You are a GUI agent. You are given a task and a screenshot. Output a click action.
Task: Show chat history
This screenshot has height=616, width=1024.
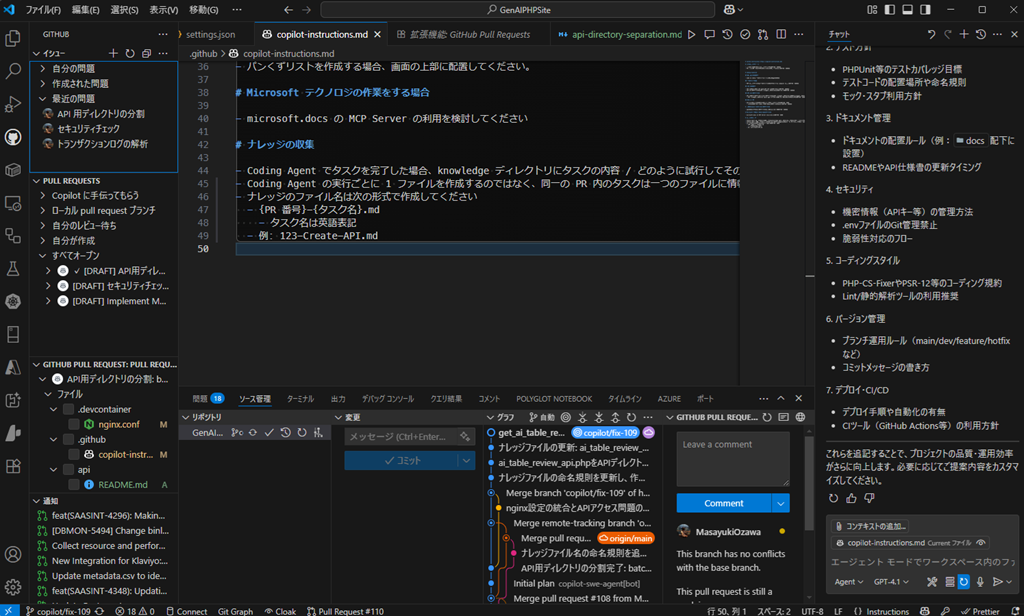tap(981, 34)
